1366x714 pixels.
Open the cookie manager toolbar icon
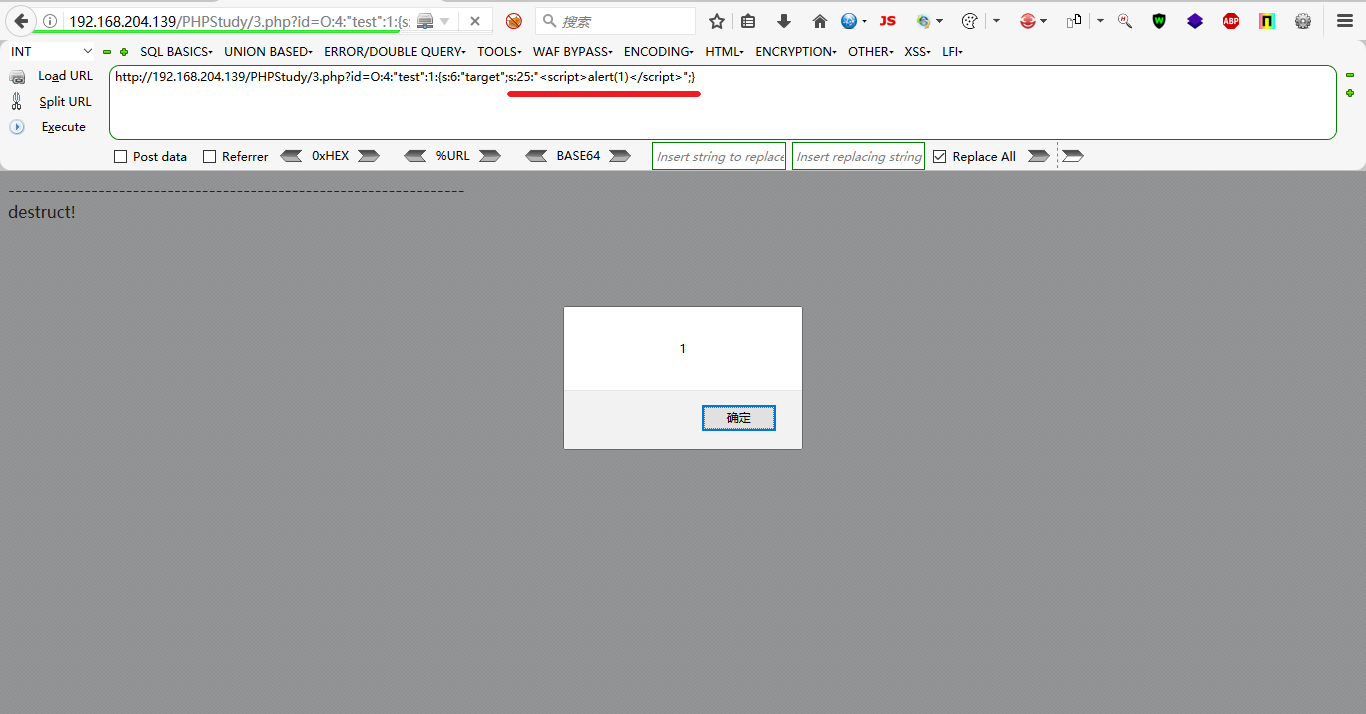[969, 20]
